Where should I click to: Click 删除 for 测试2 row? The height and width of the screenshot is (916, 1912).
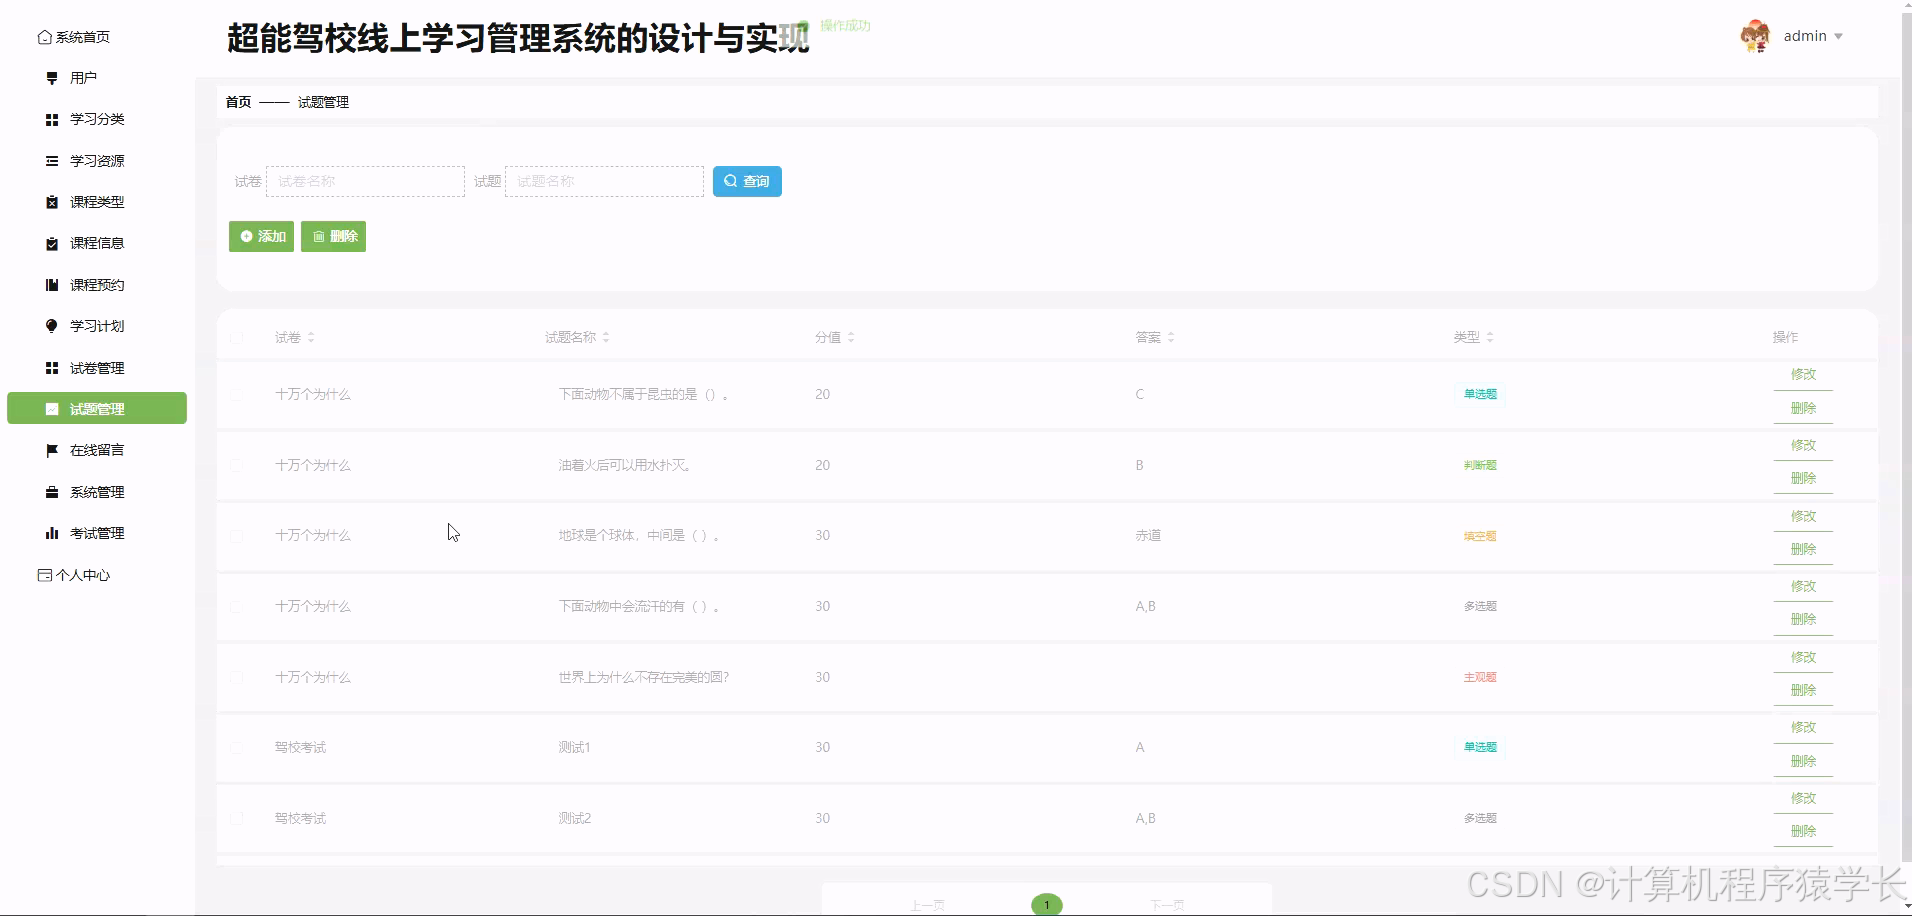pos(1803,832)
